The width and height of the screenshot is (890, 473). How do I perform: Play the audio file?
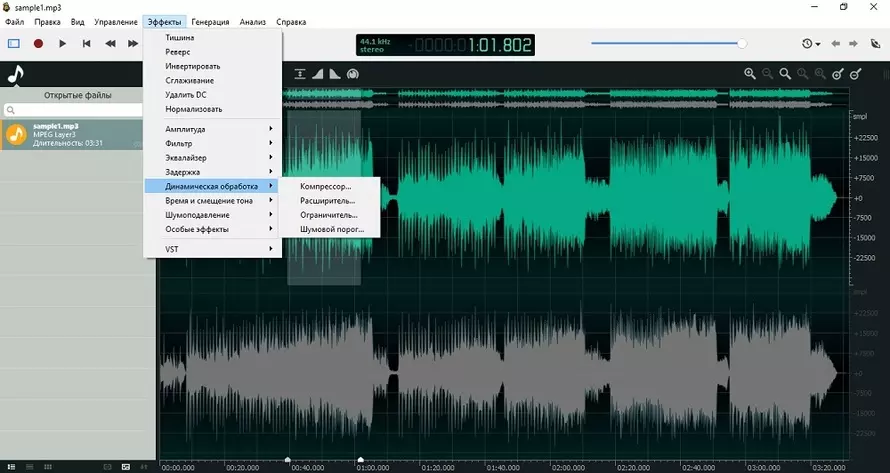click(62, 43)
